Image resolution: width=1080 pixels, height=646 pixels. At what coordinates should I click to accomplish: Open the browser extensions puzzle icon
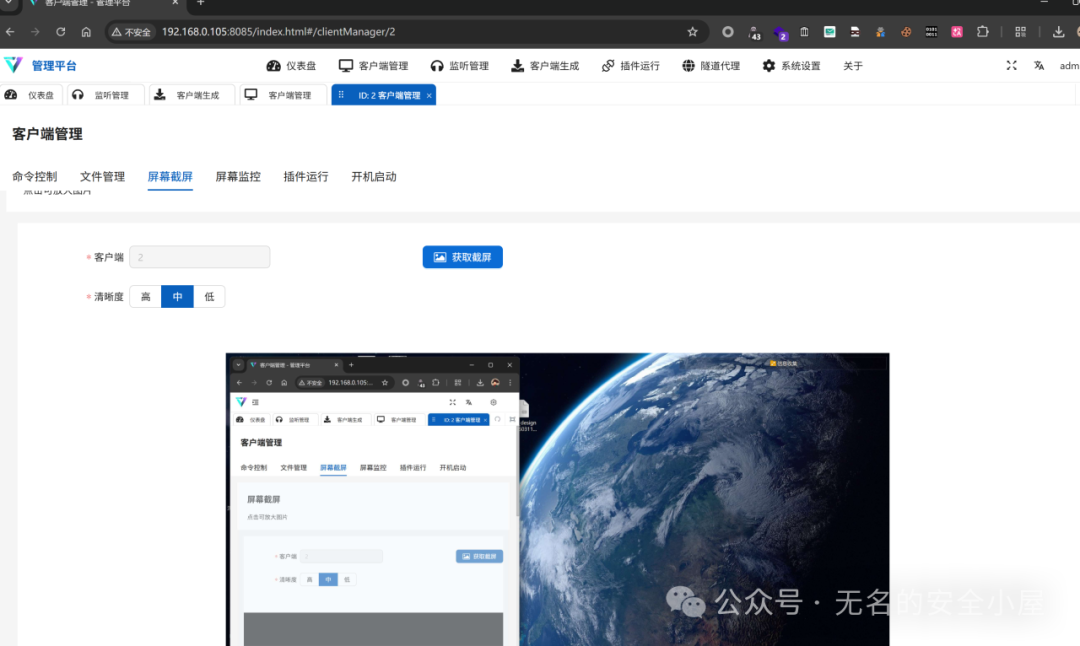(983, 32)
